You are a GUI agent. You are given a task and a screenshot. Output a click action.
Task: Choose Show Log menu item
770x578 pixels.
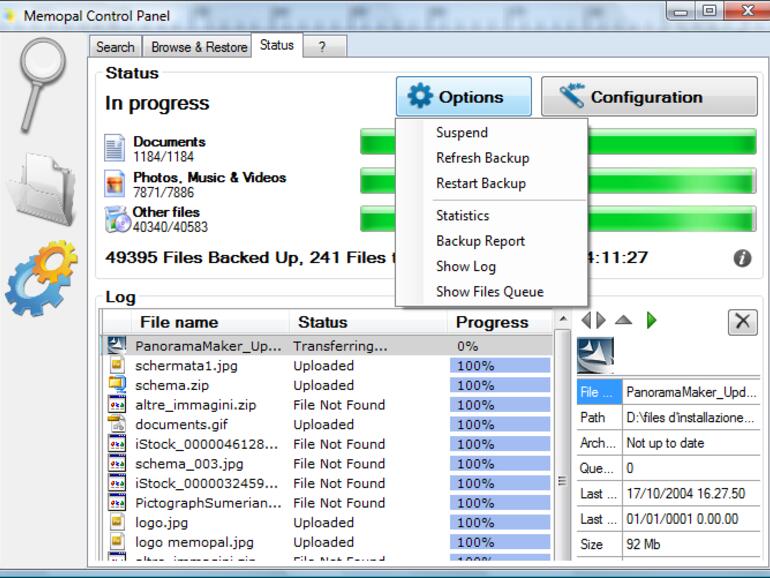point(466,267)
